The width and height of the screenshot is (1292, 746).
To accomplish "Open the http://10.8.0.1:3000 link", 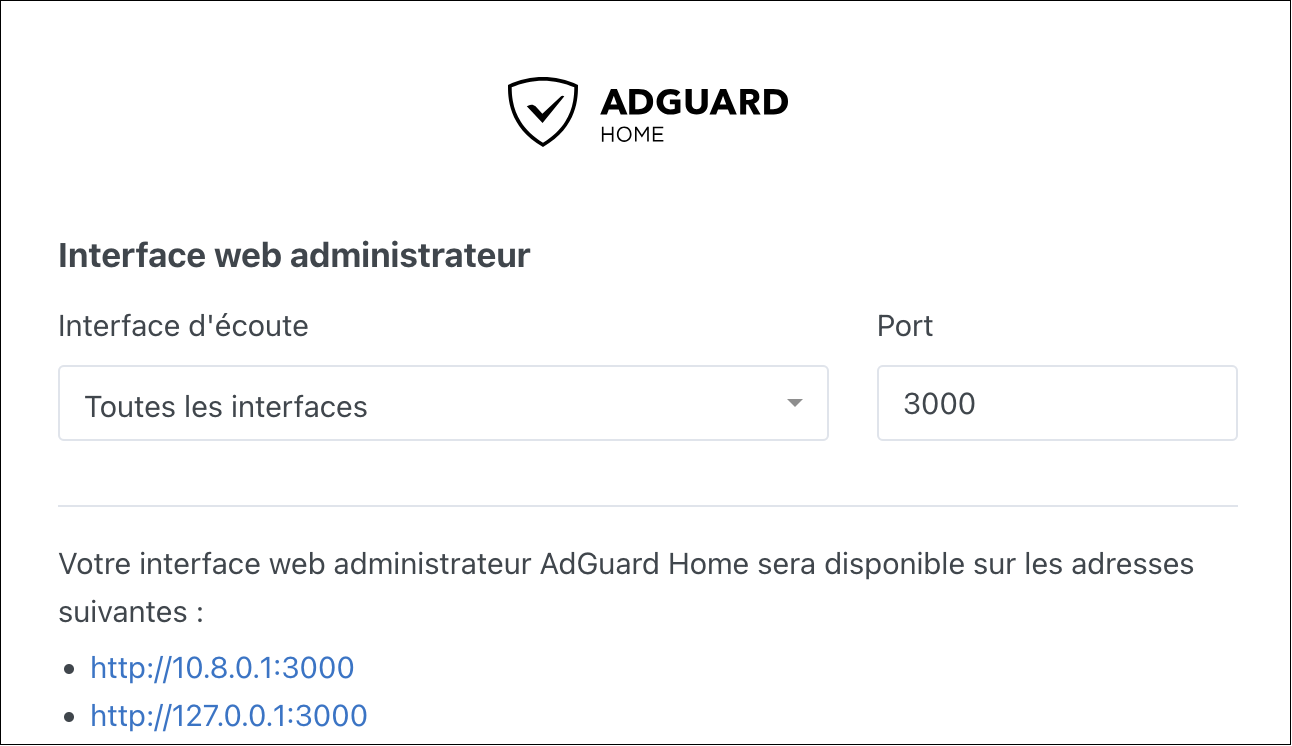I will click(222, 668).
